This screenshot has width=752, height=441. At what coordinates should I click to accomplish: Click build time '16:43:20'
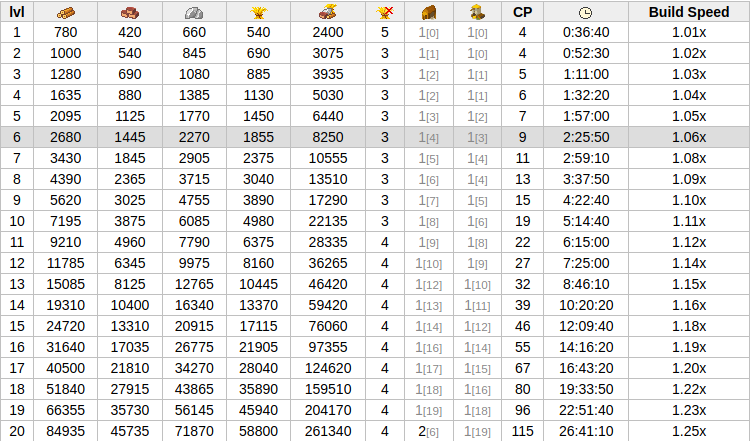(x=586, y=369)
